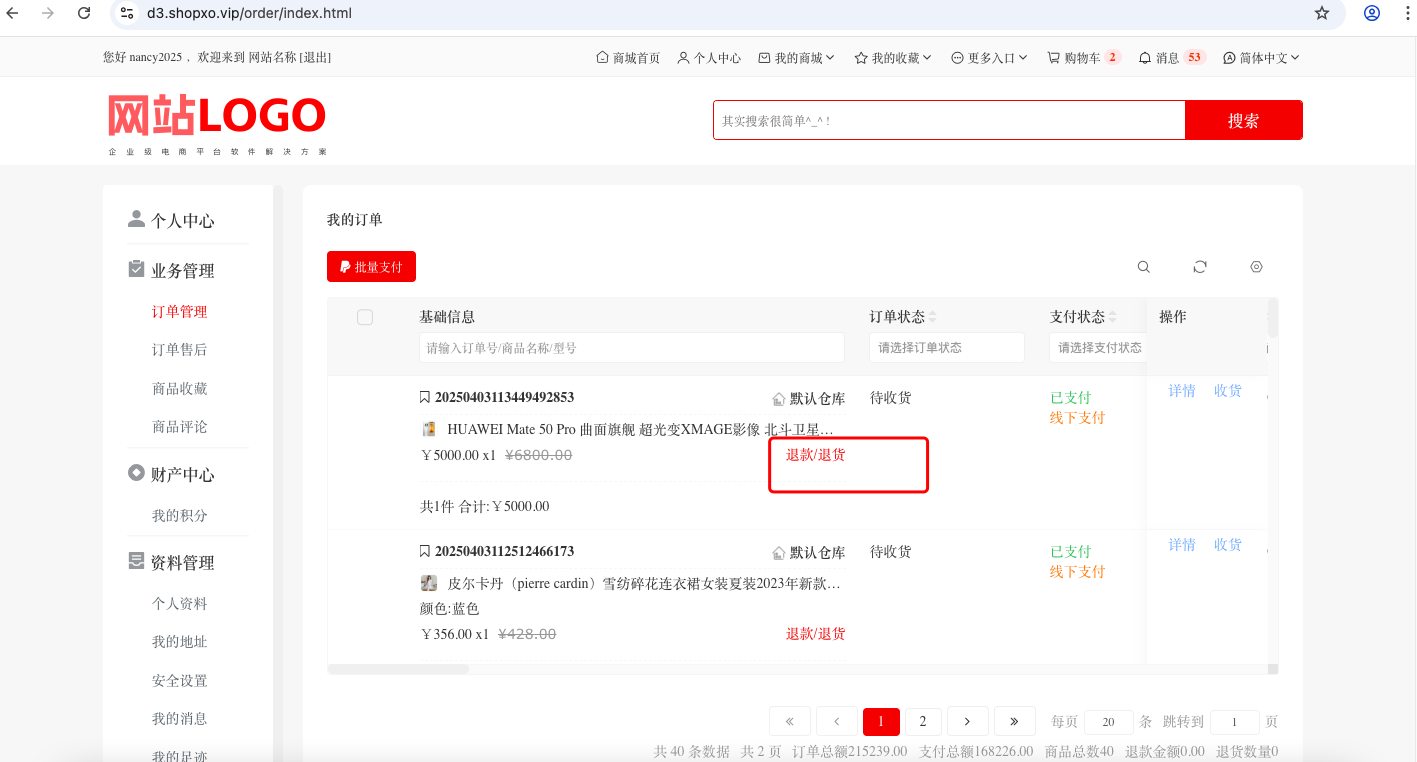Viewport: 1417px width, 762px height.
Task: Sort by 订单状态 column sort icon
Action: [933, 317]
